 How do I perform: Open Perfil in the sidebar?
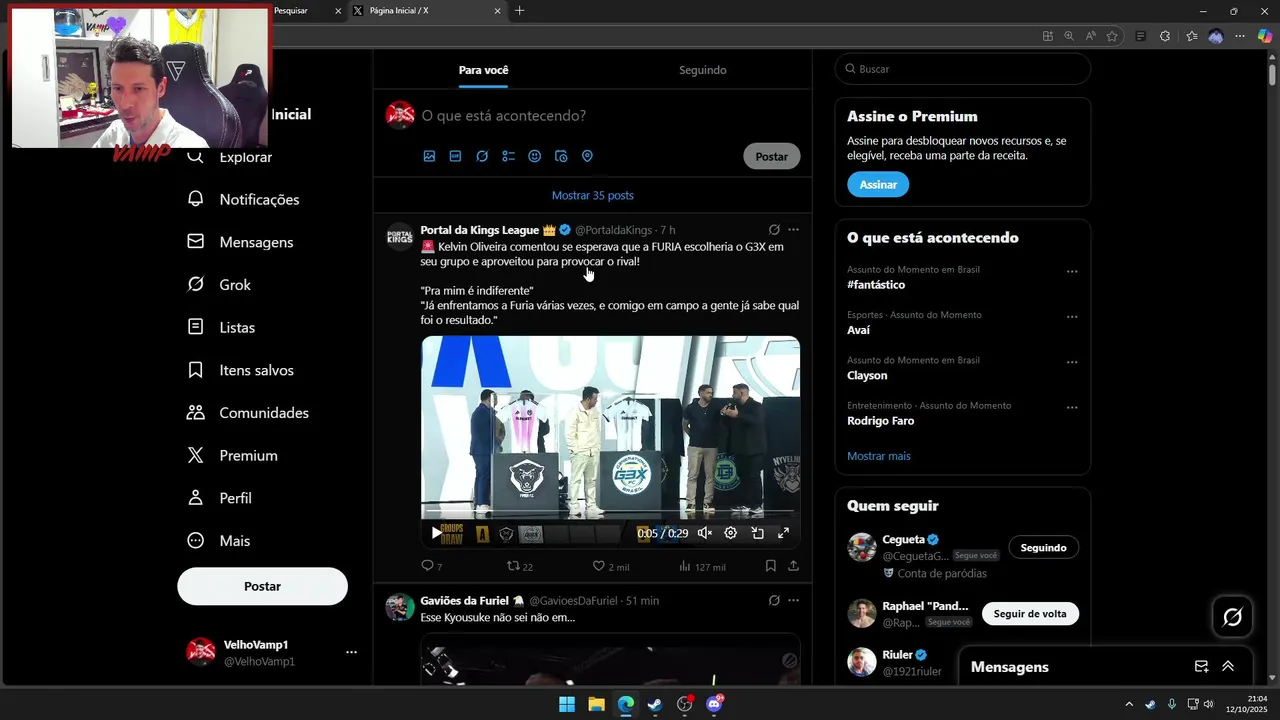(x=219, y=498)
